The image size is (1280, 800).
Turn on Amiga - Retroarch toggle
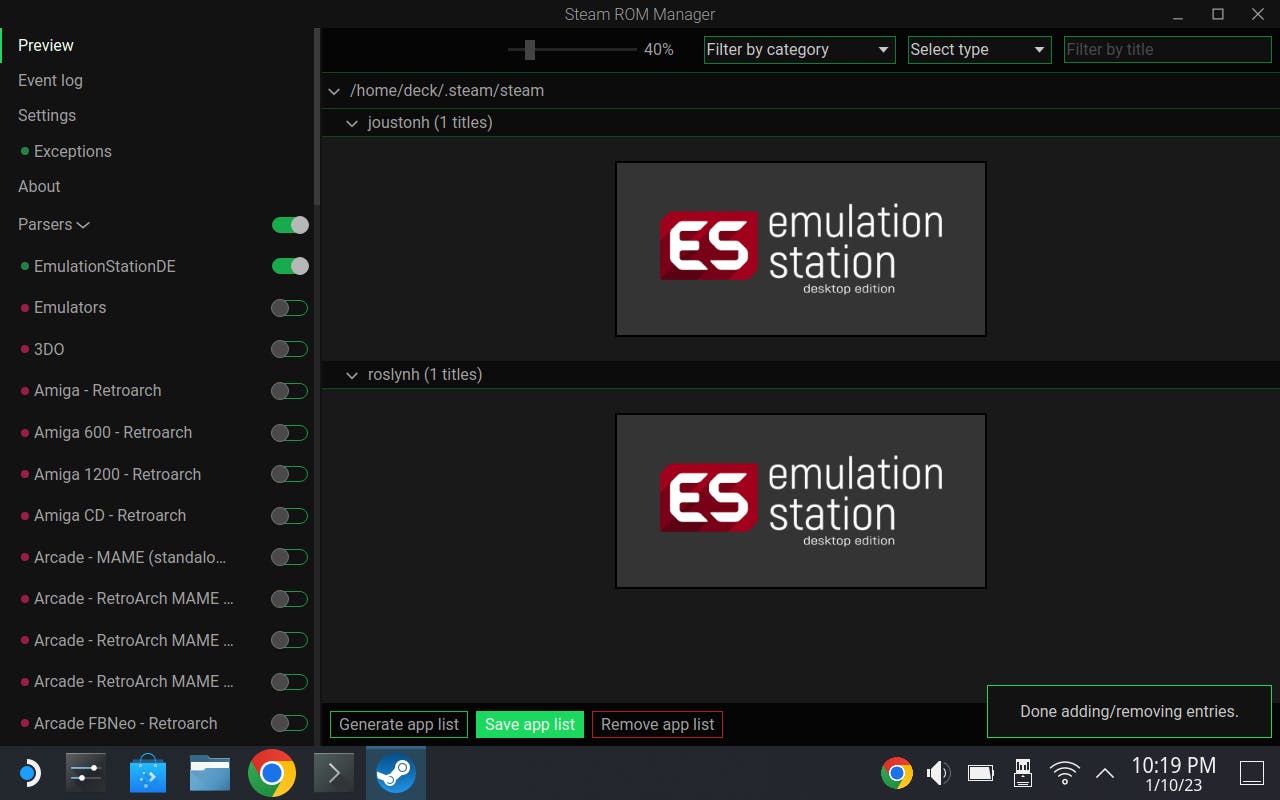290,391
